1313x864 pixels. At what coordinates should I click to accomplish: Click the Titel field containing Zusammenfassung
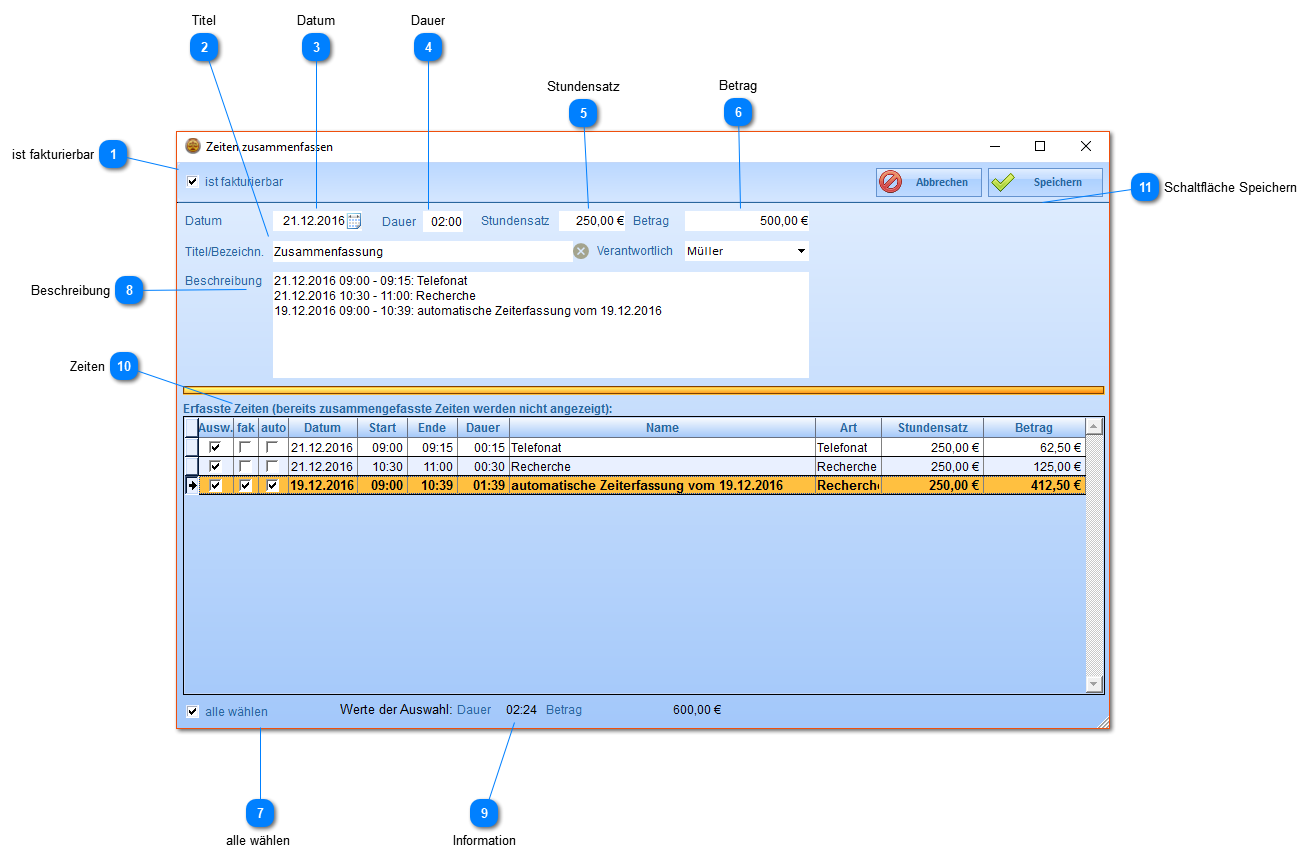421,251
